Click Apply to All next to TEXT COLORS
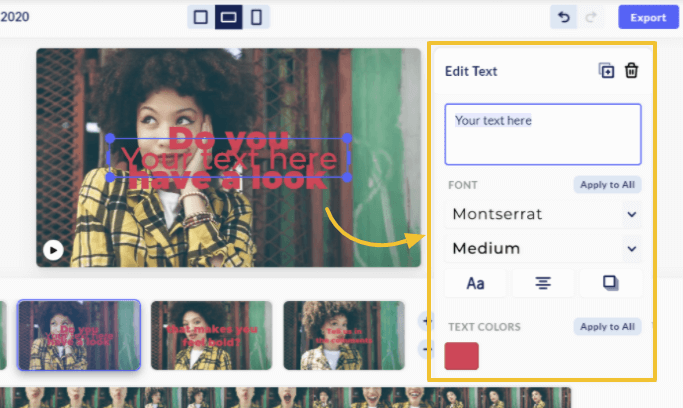 point(607,327)
